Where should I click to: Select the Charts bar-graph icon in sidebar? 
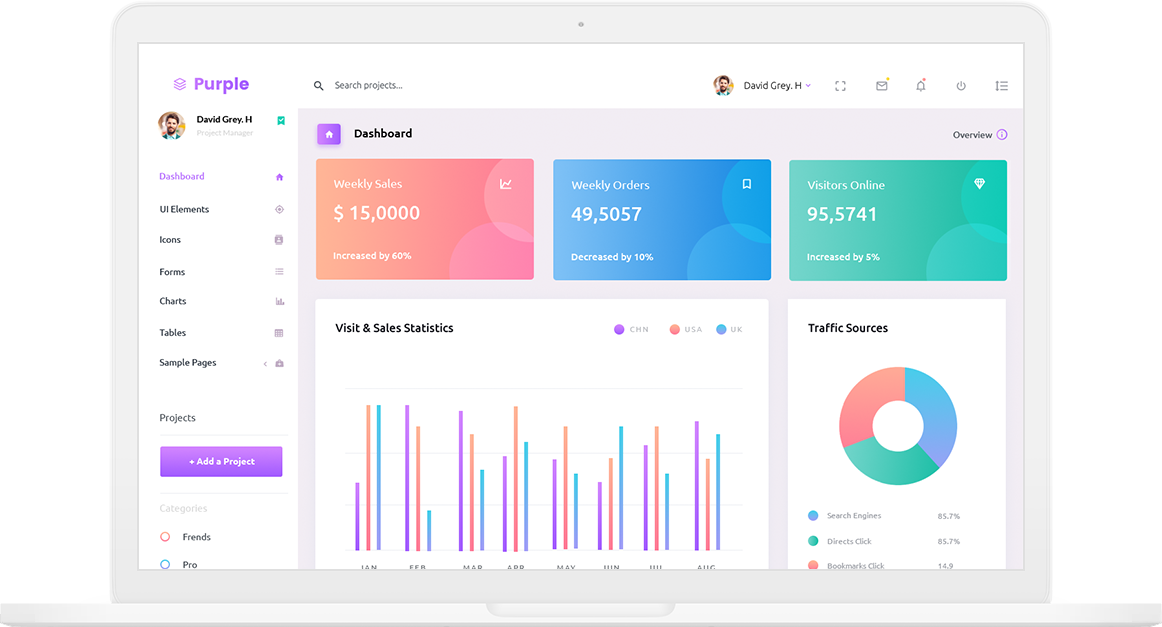pos(279,301)
